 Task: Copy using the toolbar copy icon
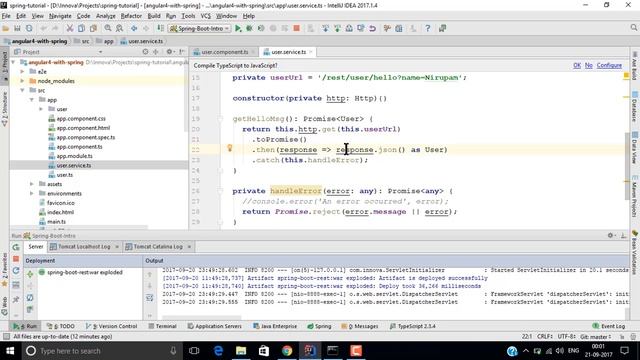(x=82, y=28)
